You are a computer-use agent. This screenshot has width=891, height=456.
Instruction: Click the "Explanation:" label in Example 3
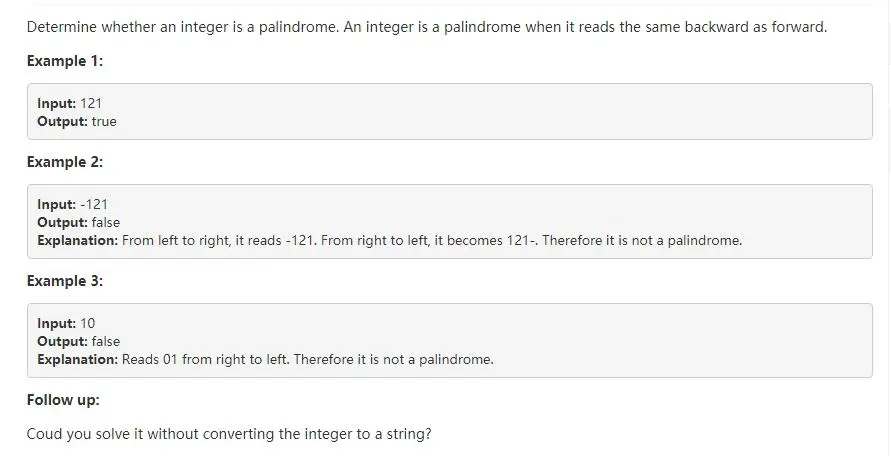78,359
